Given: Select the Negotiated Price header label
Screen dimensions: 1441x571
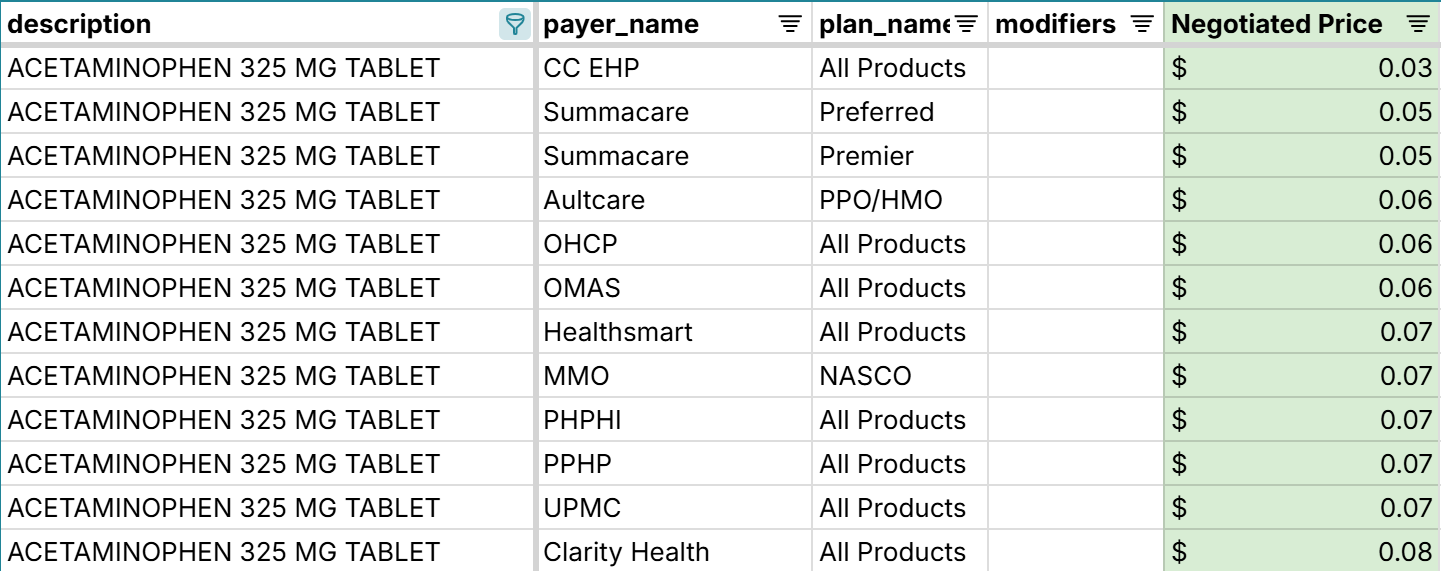Looking at the screenshot, I should (x=1277, y=25).
